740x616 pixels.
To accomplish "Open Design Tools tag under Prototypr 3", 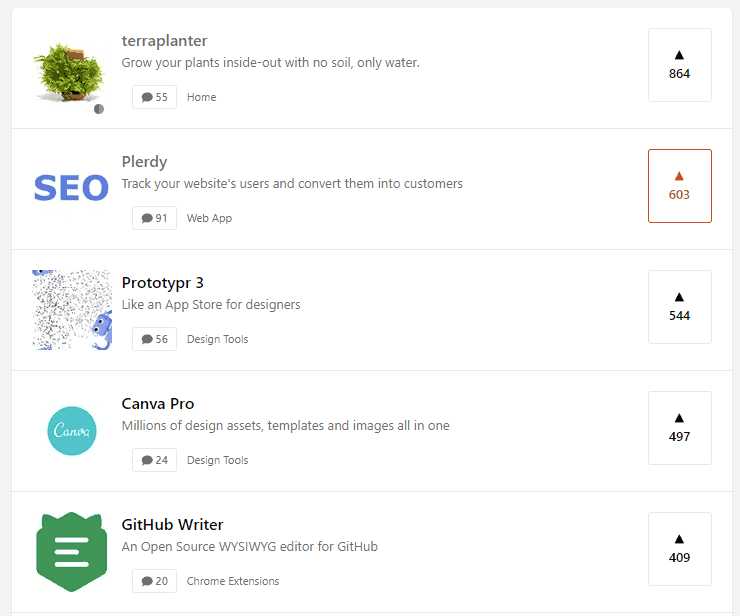I will [x=217, y=339].
